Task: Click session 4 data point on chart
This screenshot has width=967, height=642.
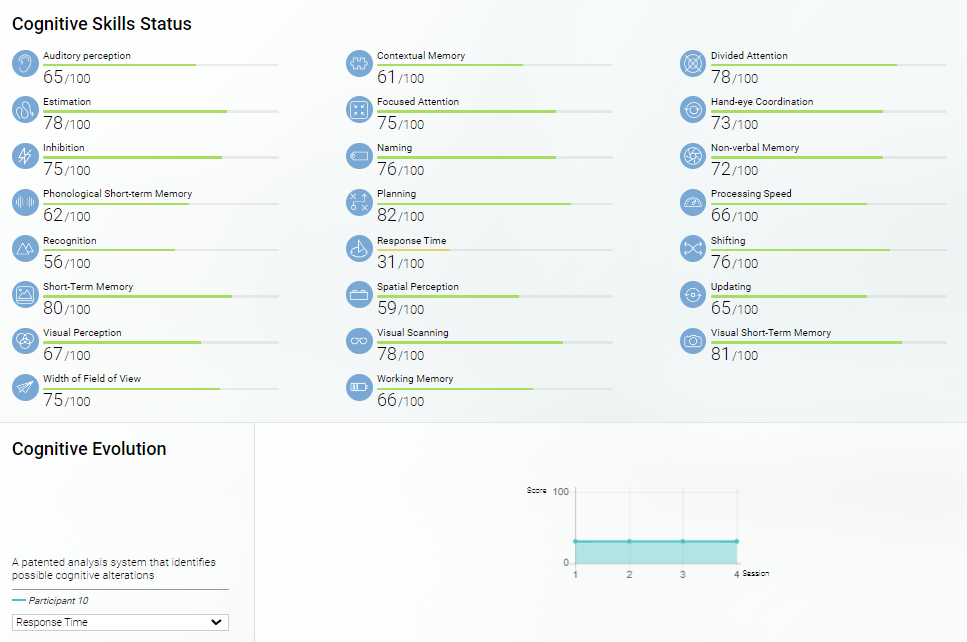Action: coord(736,541)
